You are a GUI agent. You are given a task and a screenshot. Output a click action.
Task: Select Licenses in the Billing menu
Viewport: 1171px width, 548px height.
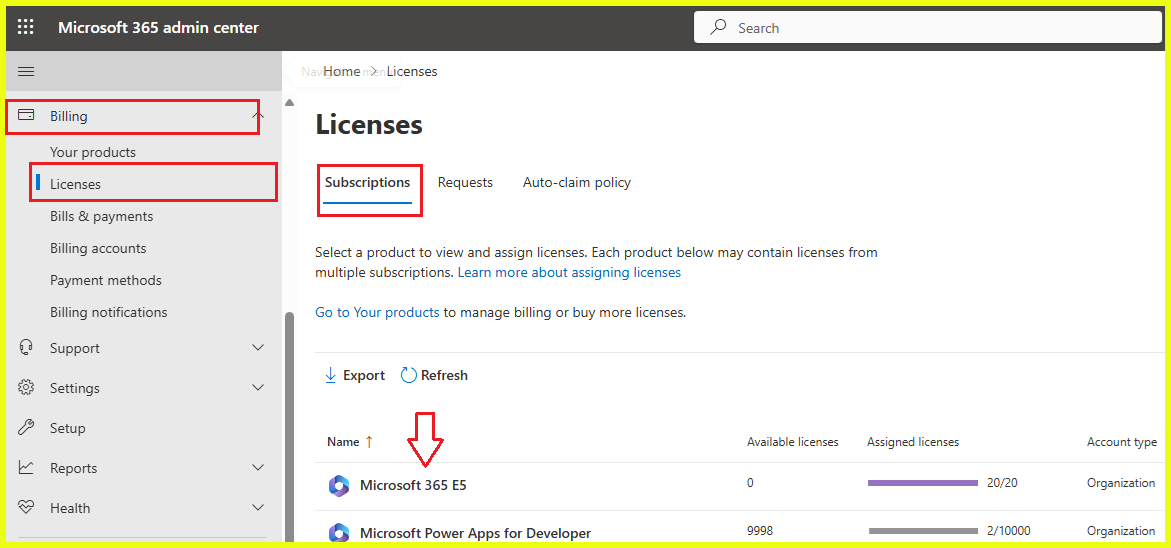(x=75, y=184)
